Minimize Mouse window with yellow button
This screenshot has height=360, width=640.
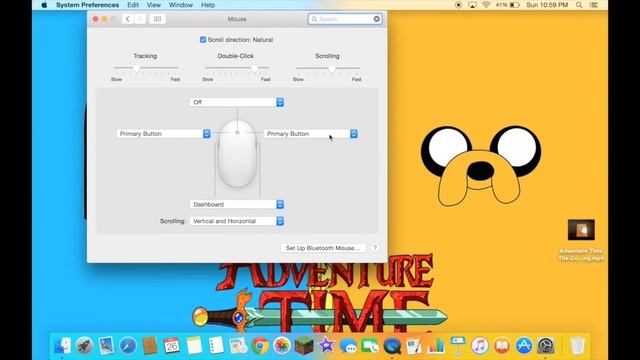click(x=104, y=19)
